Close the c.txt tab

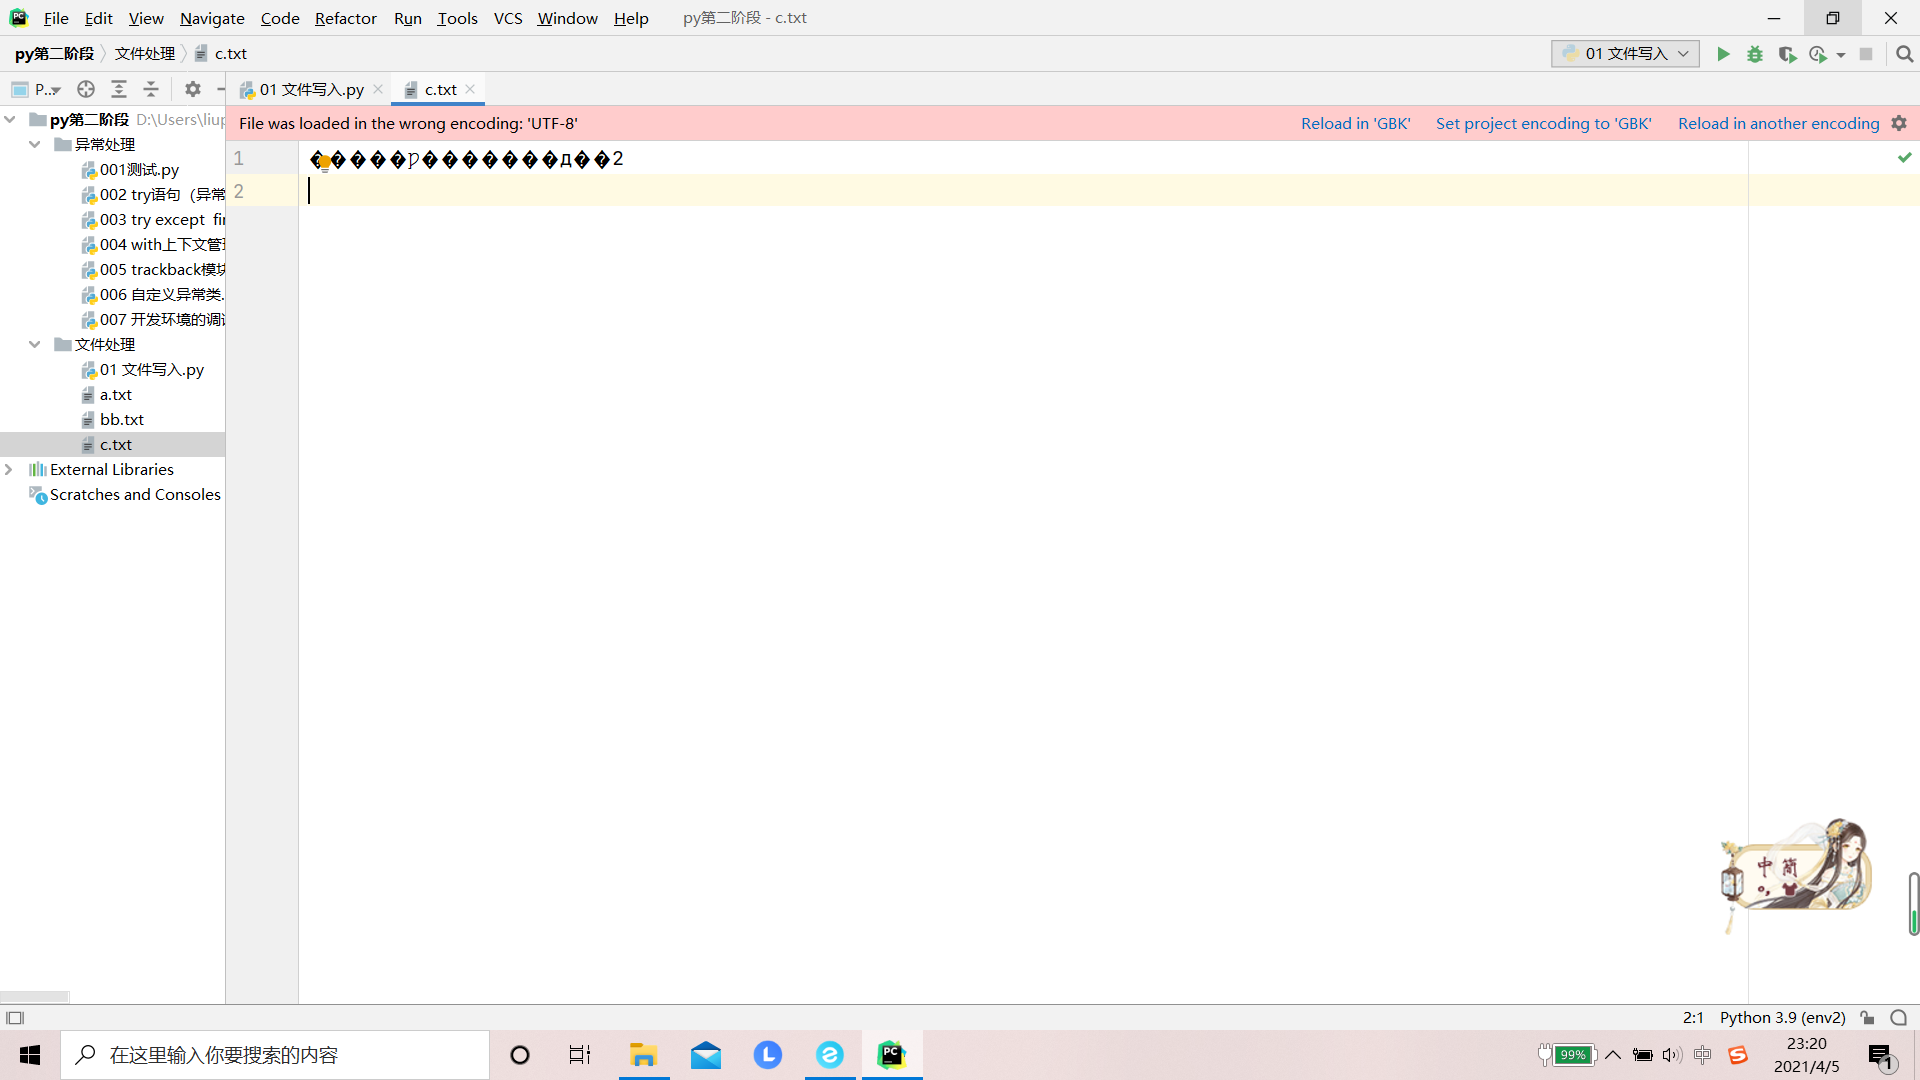(470, 89)
